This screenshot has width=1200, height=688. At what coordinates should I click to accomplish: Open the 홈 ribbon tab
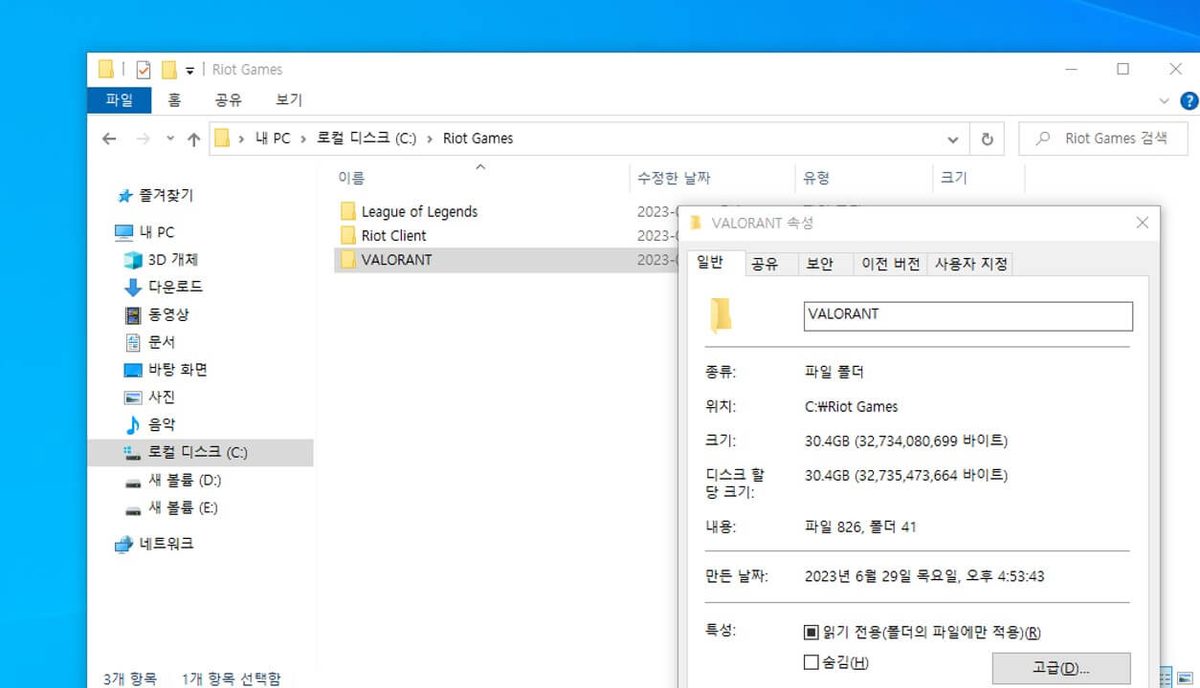click(x=174, y=100)
